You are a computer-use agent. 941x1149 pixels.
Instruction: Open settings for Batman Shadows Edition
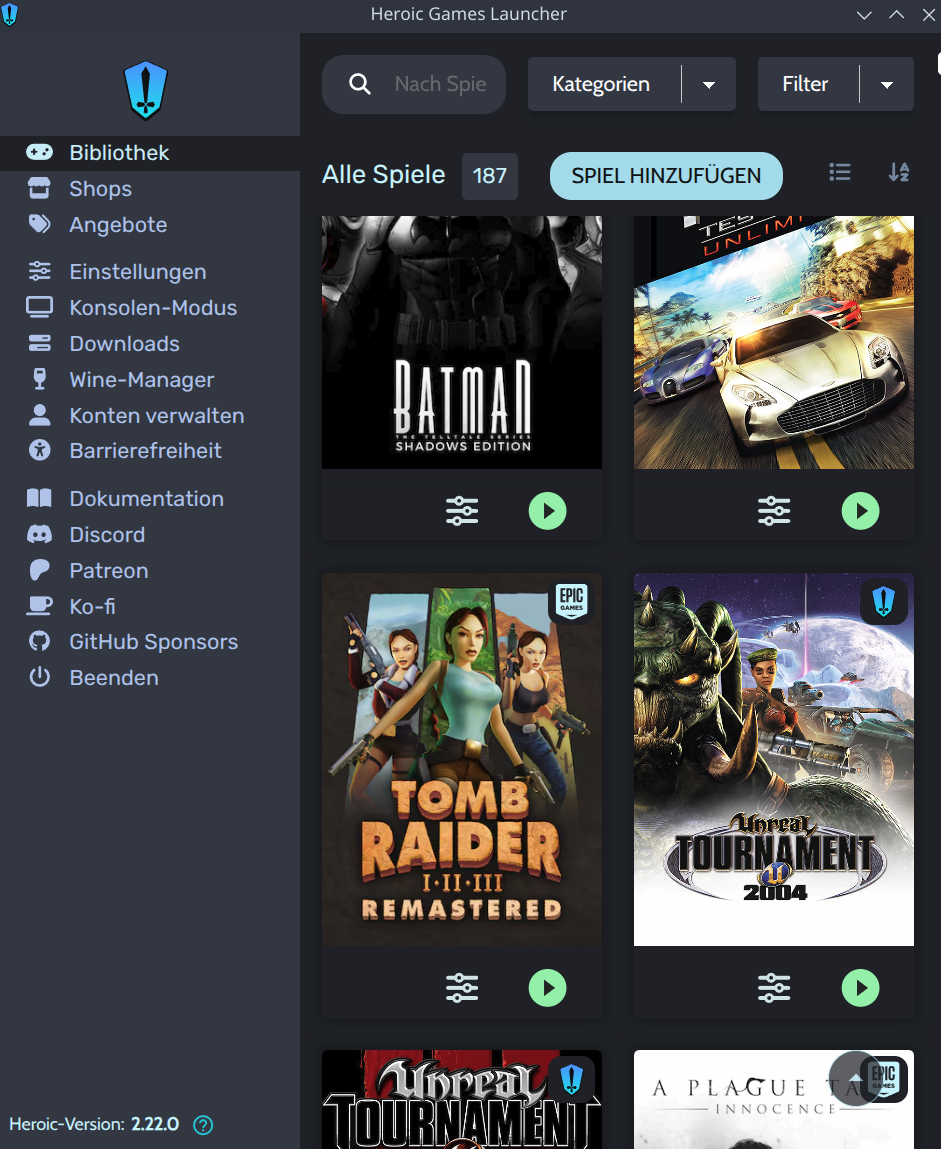tap(462, 511)
